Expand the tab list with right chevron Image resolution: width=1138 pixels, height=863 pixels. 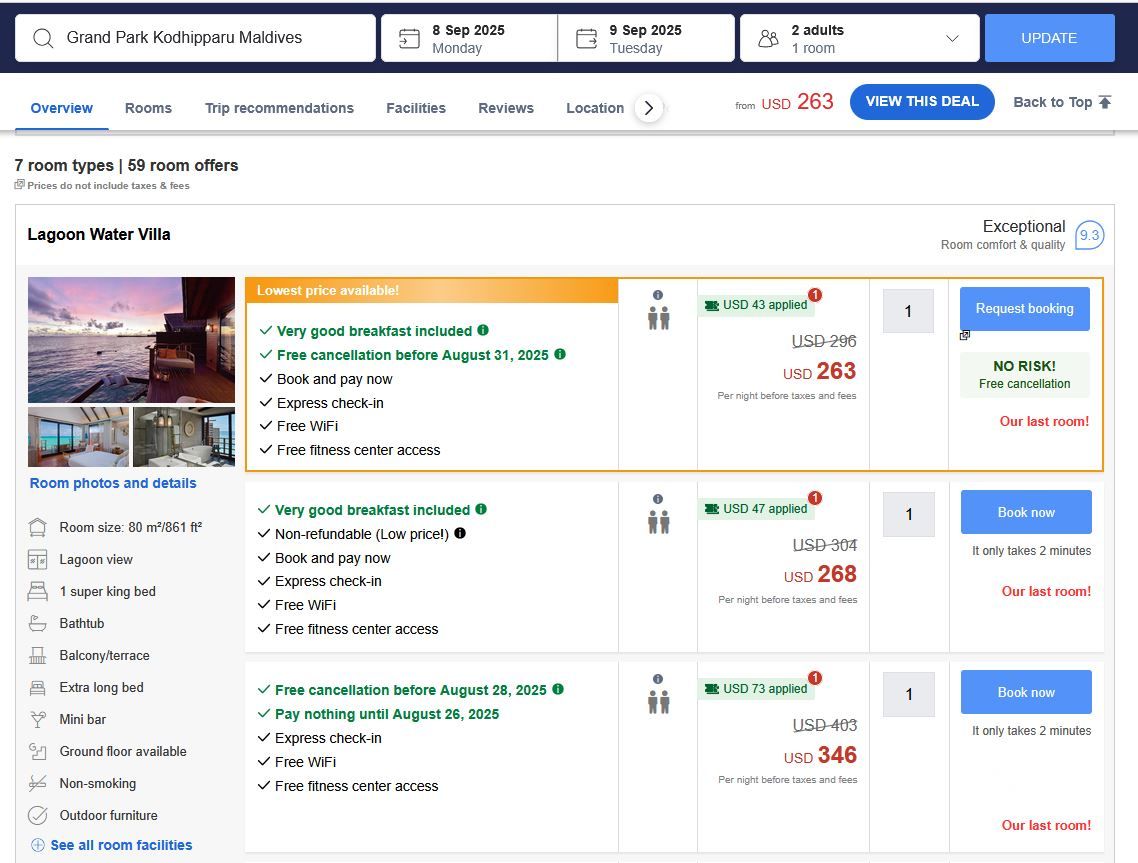click(x=649, y=108)
